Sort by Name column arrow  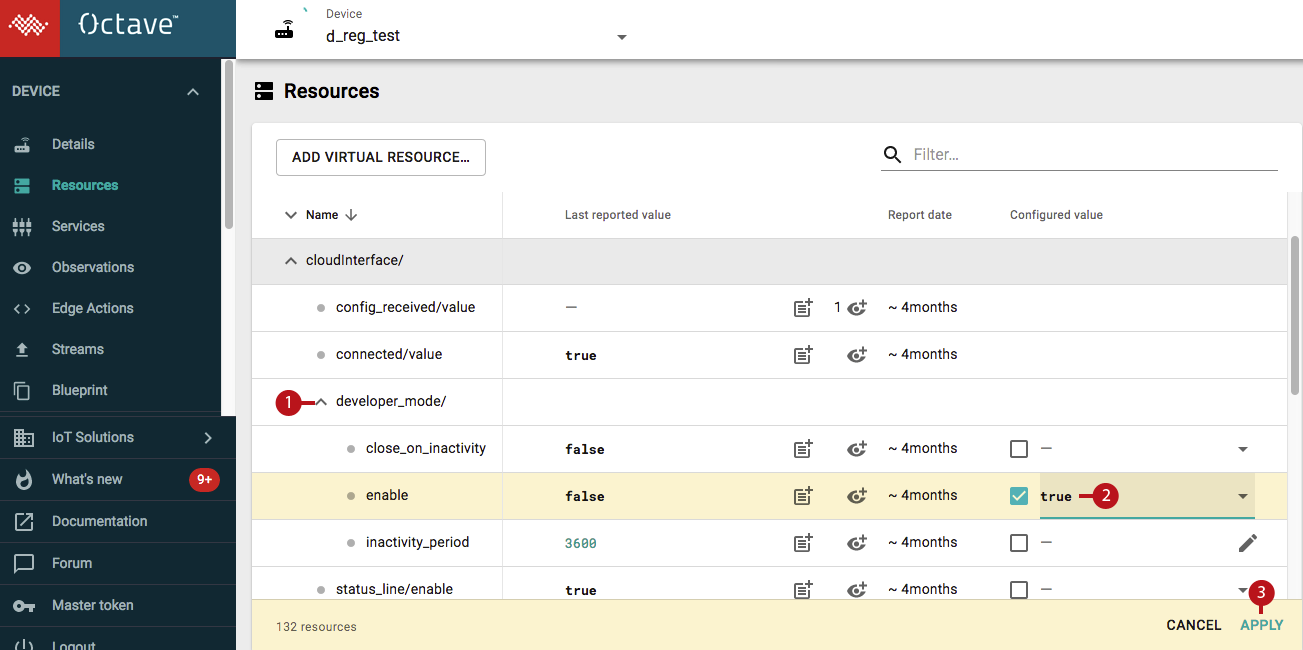351,215
